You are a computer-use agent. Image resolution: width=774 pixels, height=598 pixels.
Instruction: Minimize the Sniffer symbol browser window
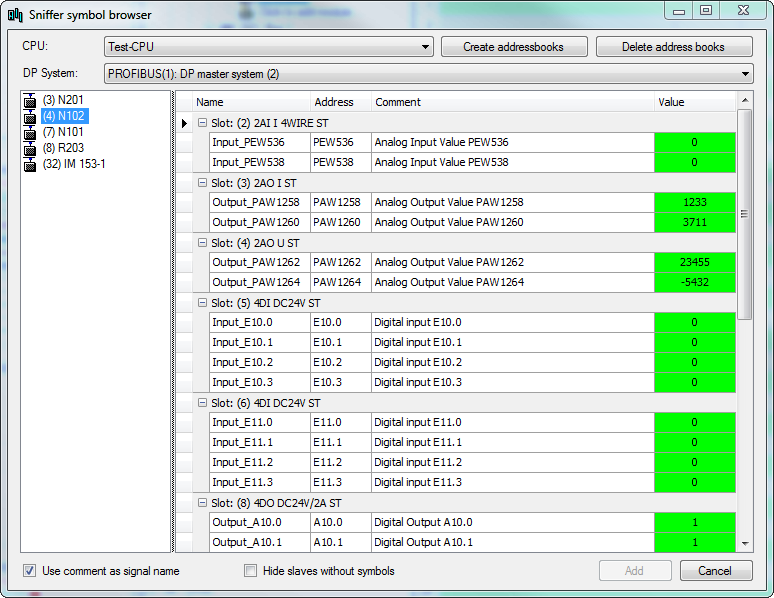click(x=679, y=10)
